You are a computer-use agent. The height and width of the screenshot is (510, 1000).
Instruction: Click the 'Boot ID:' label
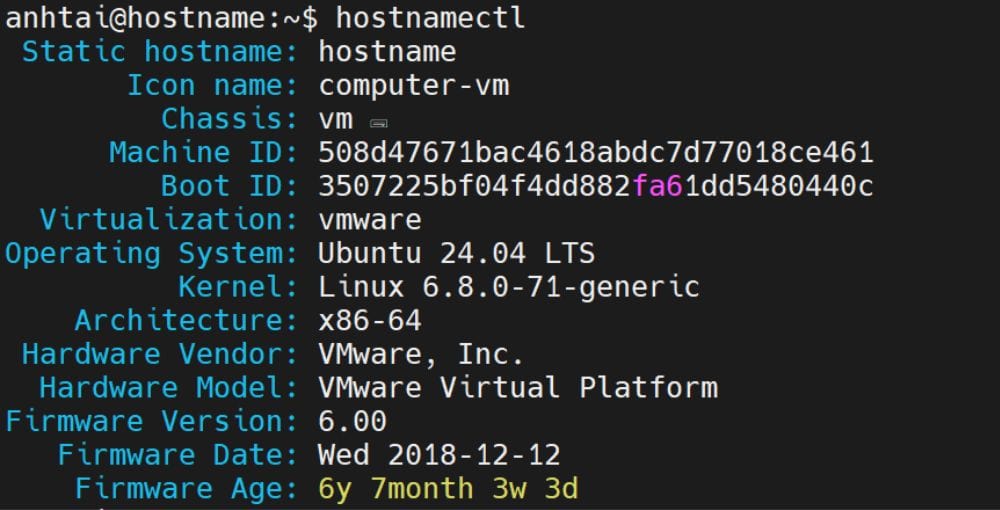coord(230,186)
